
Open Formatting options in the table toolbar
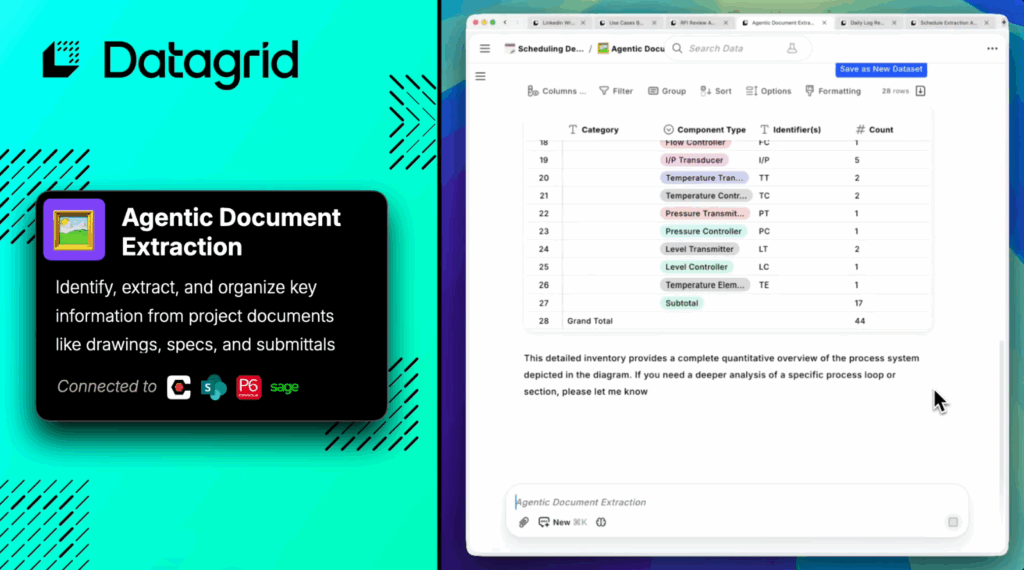pyautogui.click(x=832, y=91)
